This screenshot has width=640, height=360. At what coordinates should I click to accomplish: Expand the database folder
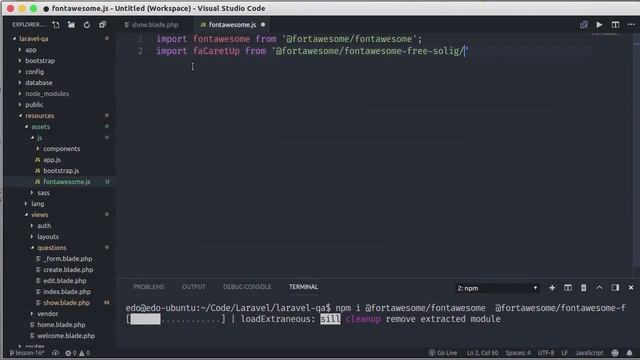[x=39, y=83]
